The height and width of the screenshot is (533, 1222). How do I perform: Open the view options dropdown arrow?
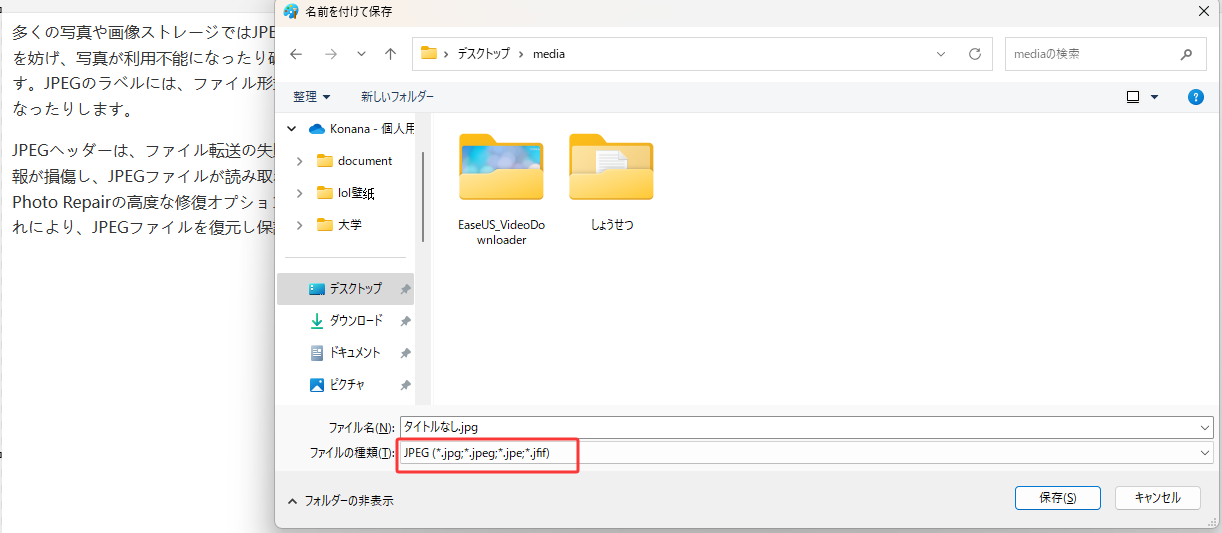pos(1154,97)
